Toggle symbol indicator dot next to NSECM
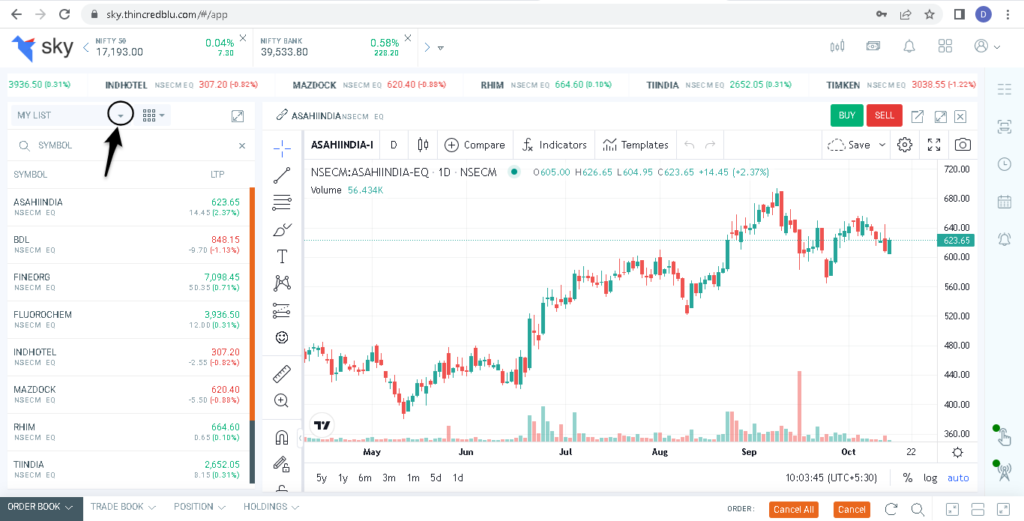 coord(515,172)
